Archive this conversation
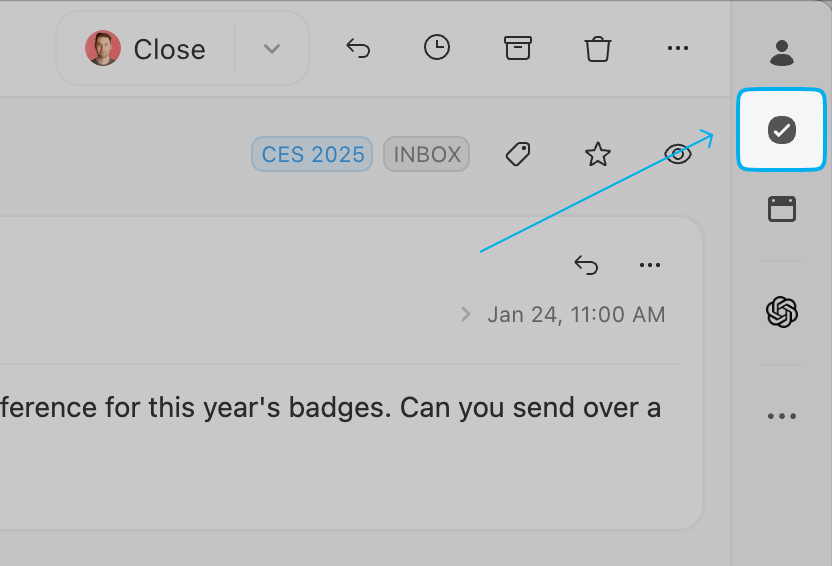The image size is (832, 566). [x=517, y=48]
